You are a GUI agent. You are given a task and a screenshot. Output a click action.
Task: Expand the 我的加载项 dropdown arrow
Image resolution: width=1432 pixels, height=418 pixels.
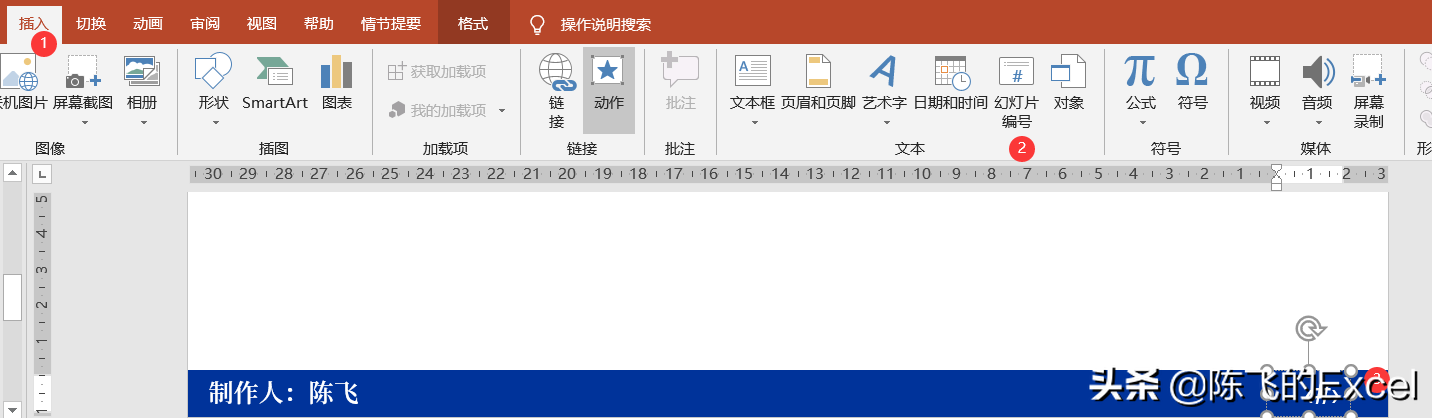(x=502, y=110)
